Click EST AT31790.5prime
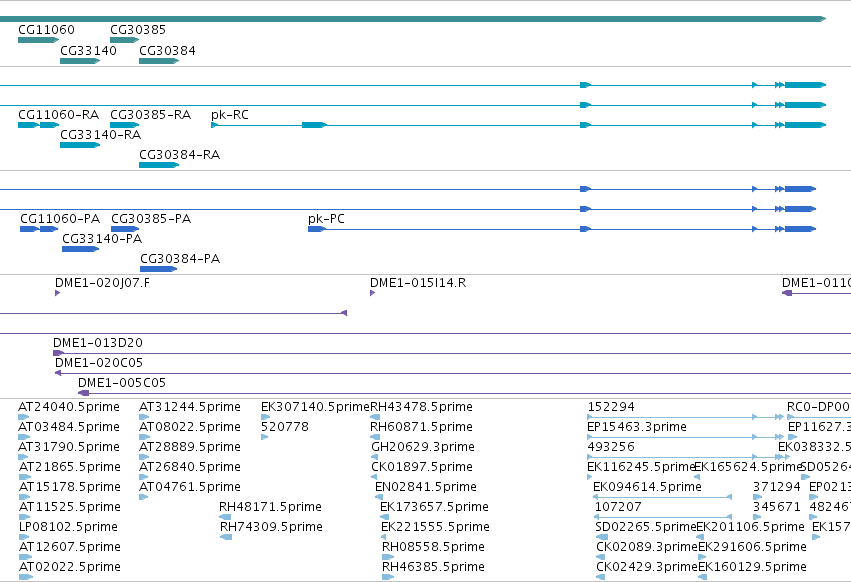The height and width of the screenshot is (582, 851). (x=69, y=447)
